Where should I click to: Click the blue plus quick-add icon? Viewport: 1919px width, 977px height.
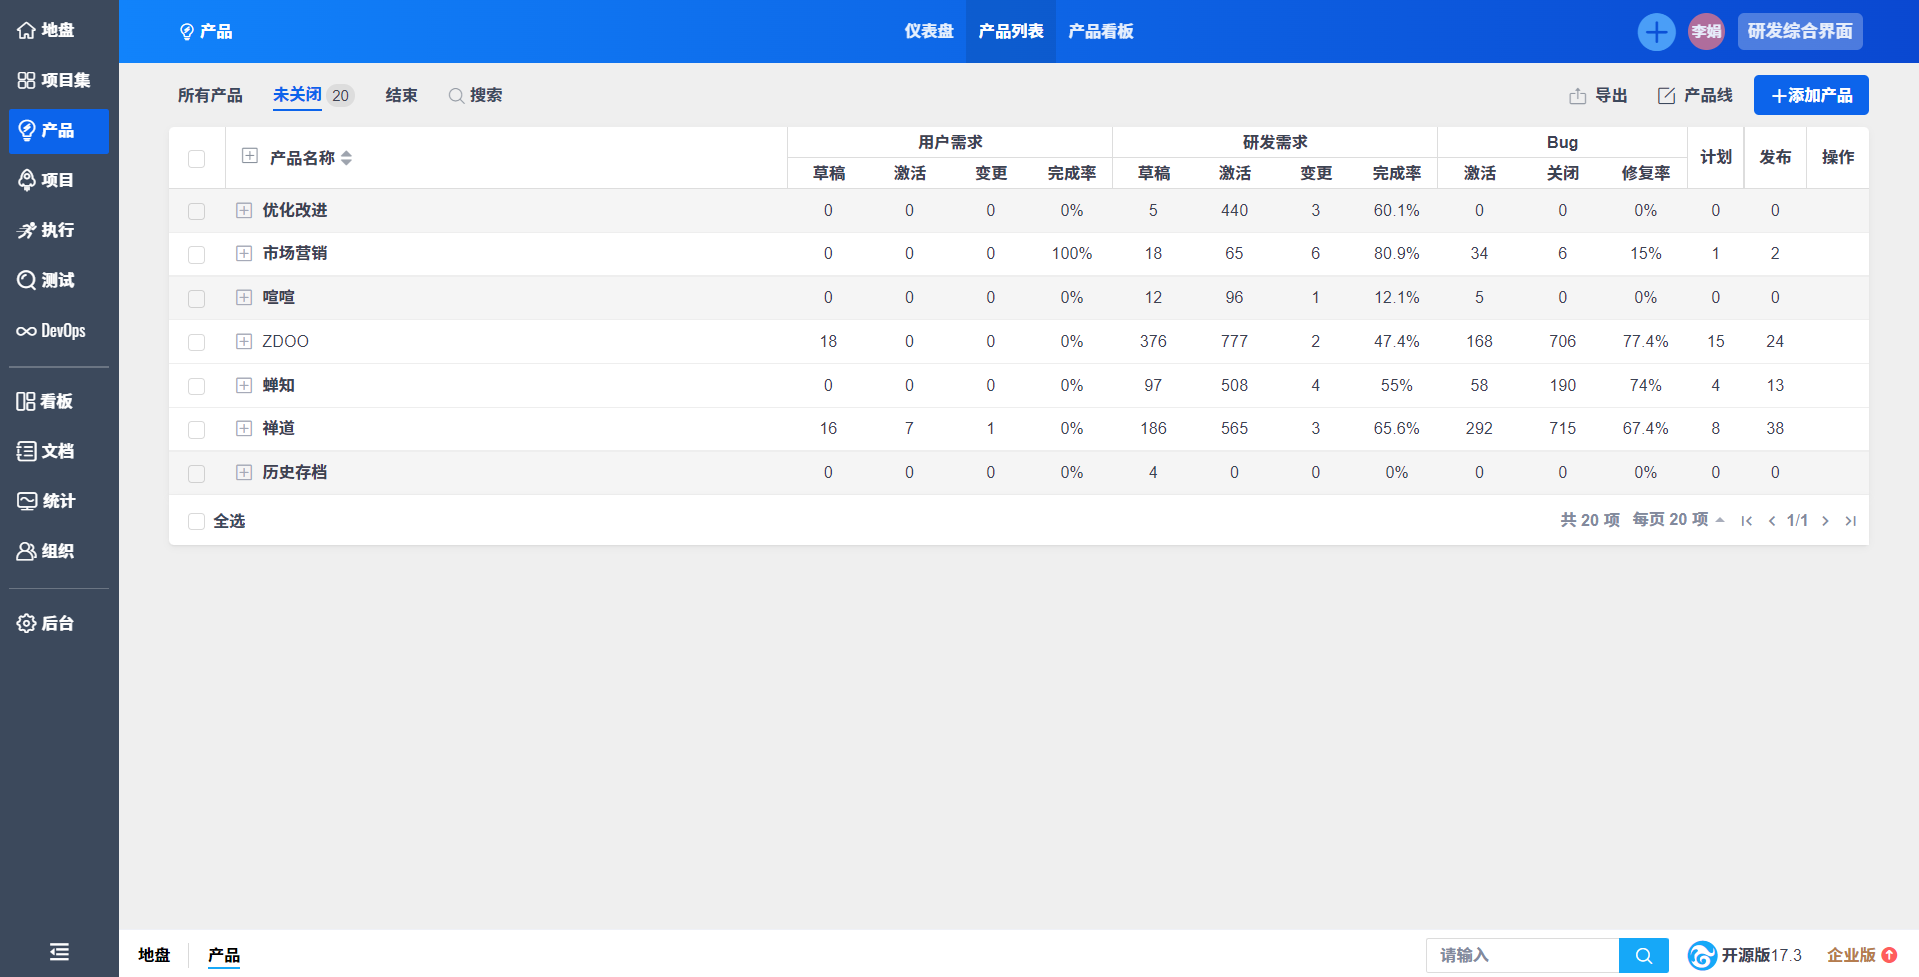(x=1656, y=32)
